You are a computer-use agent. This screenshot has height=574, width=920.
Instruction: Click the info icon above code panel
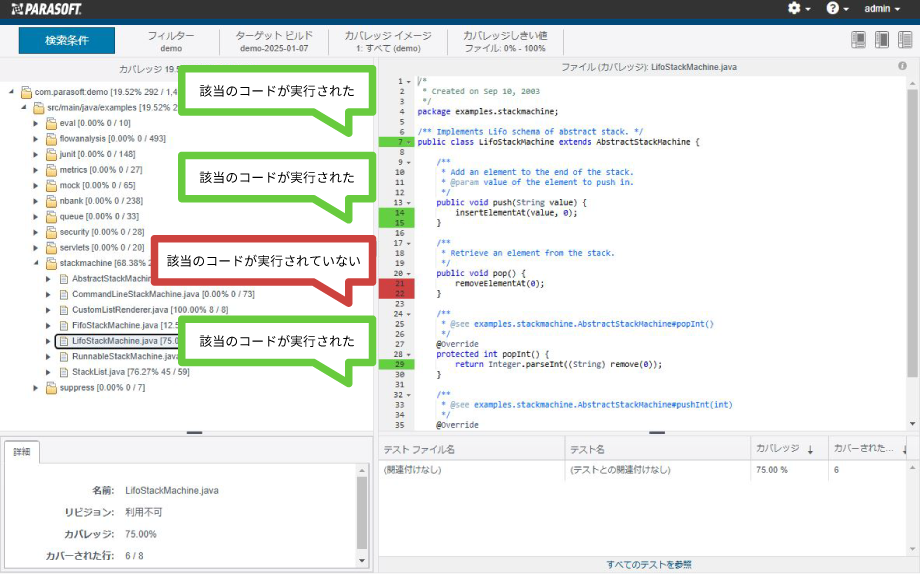tap(902, 66)
